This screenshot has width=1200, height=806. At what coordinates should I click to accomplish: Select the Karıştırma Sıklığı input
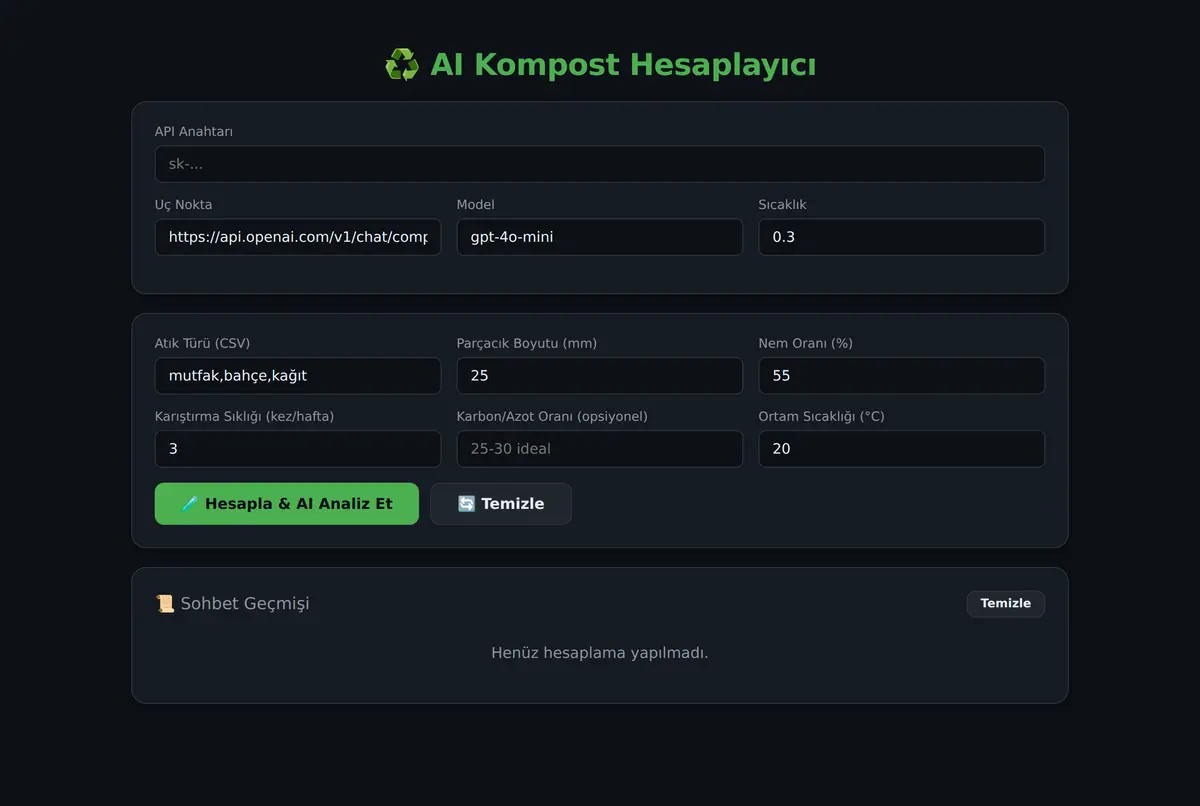pyautogui.click(x=298, y=449)
